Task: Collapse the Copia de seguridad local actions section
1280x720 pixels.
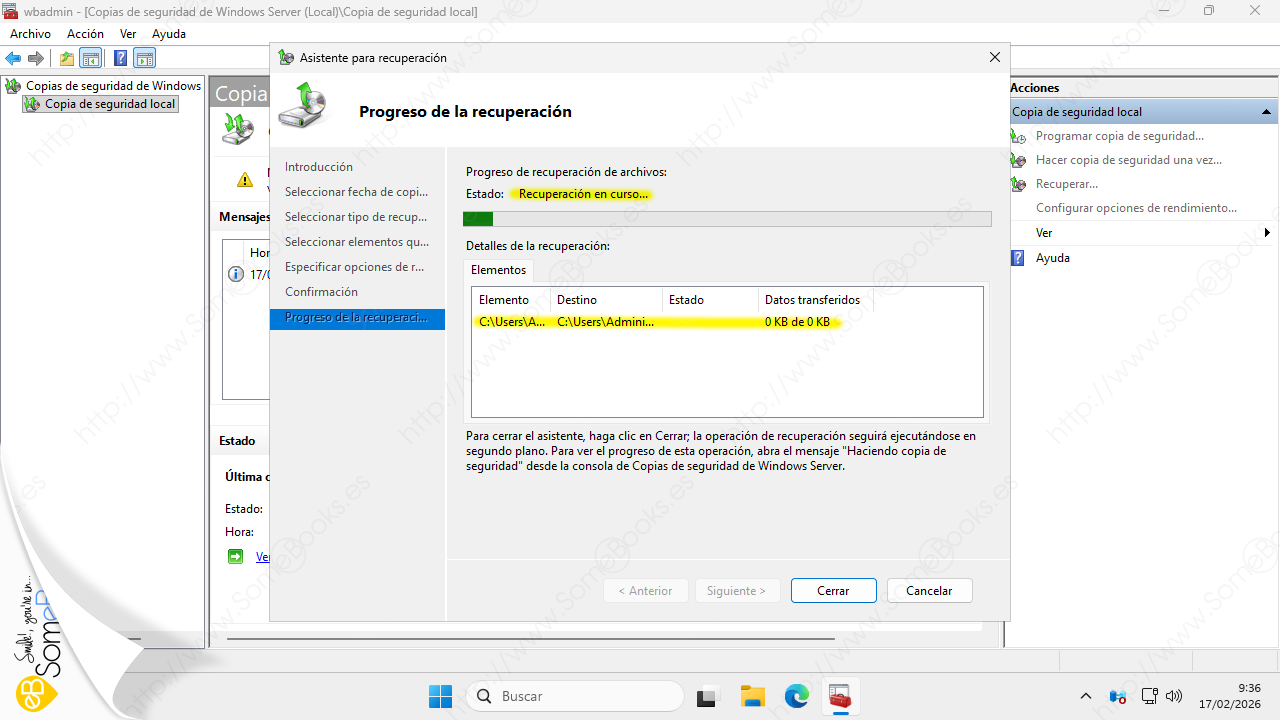Action: coord(1266,112)
